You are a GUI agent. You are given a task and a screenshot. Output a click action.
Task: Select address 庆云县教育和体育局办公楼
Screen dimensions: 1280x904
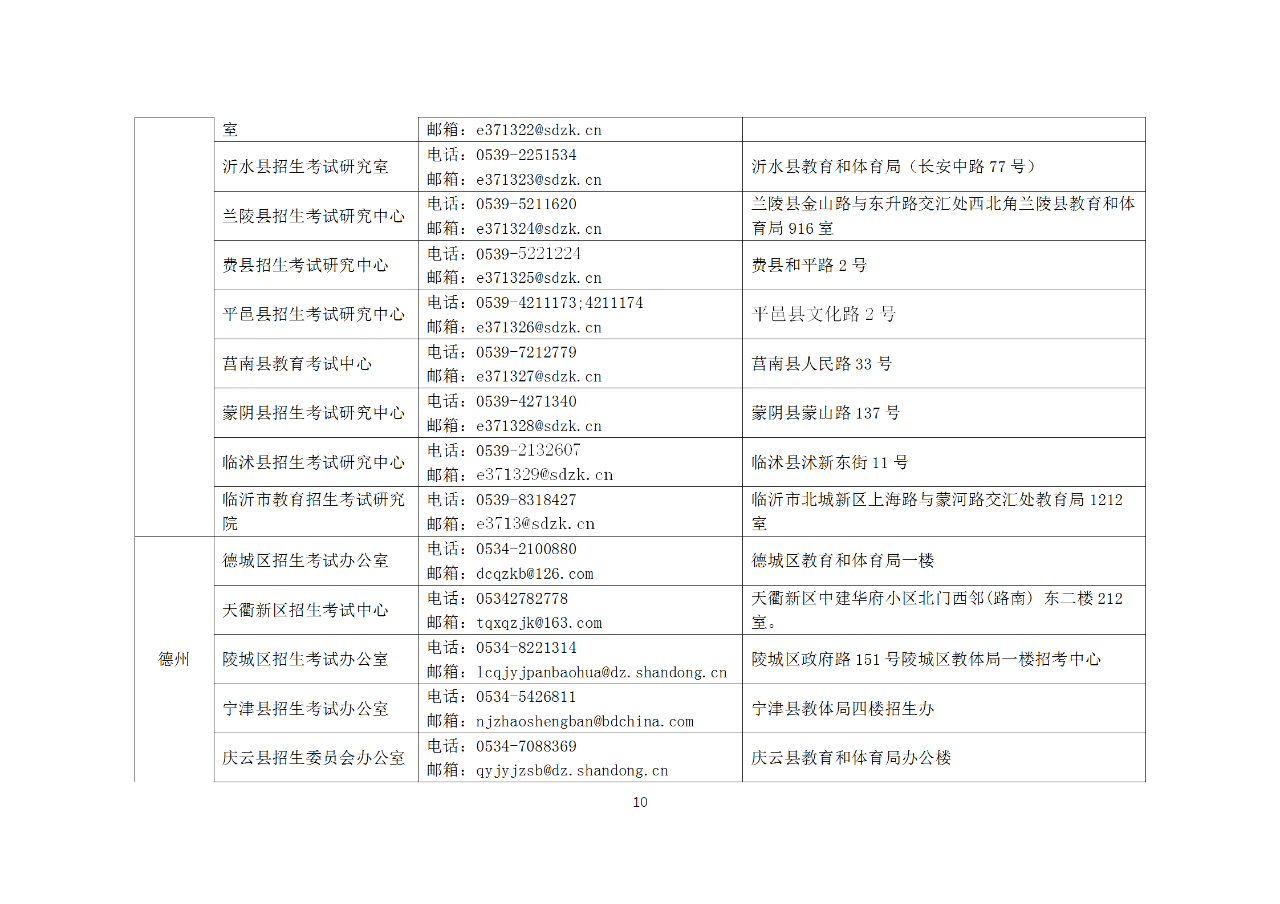(851, 758)
